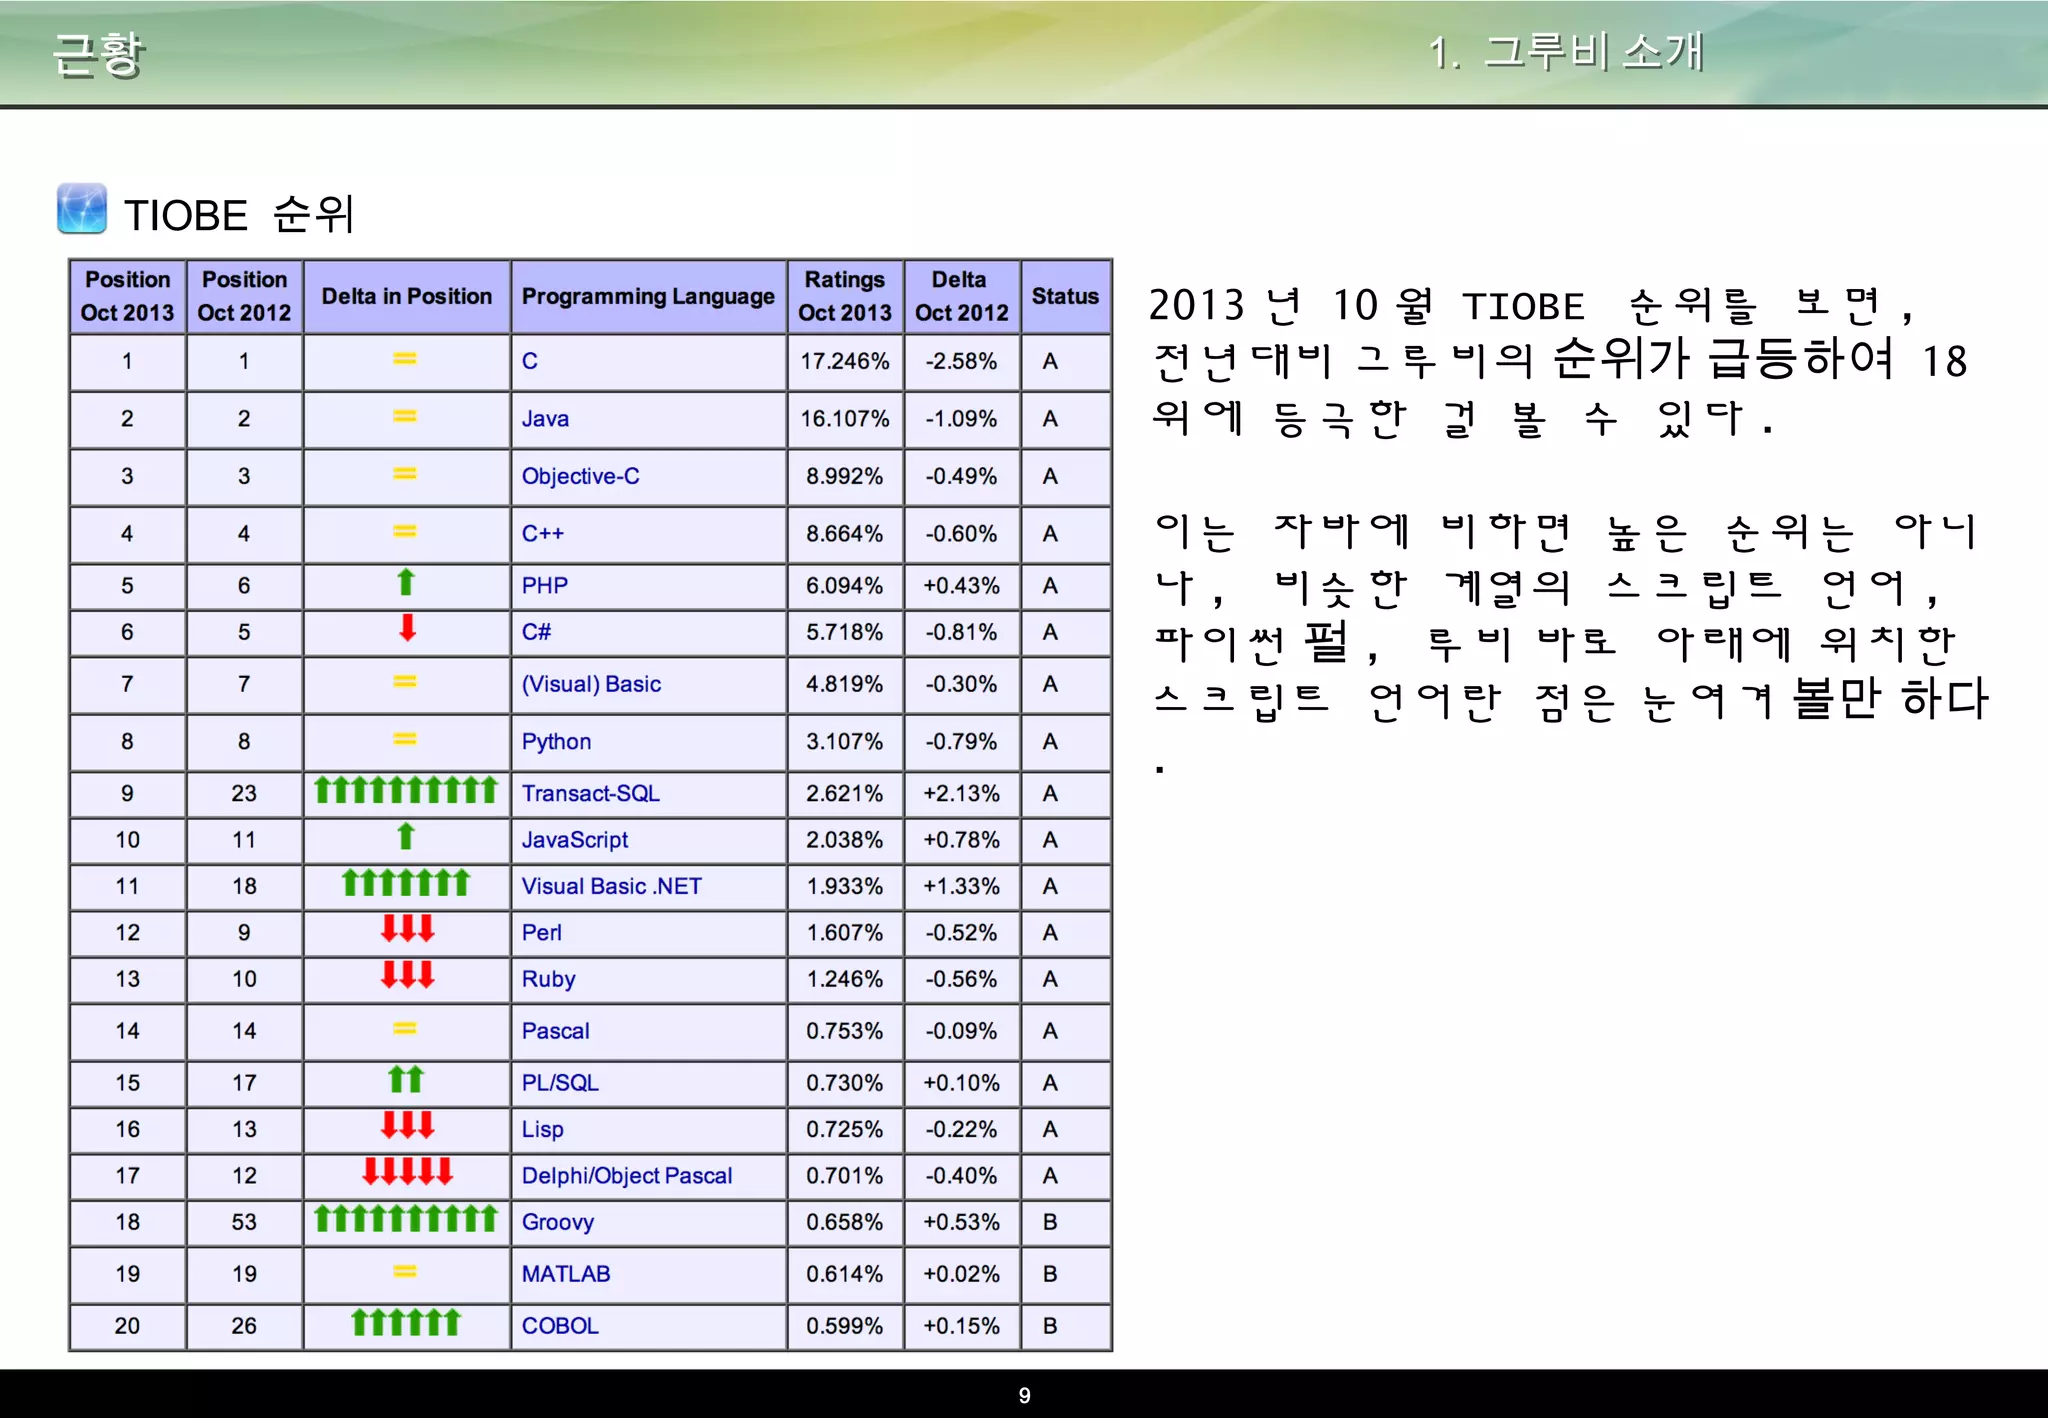The width and height of the screenshot is (2048, 1418).
Task: Open the Python language link
Action: 557,742
